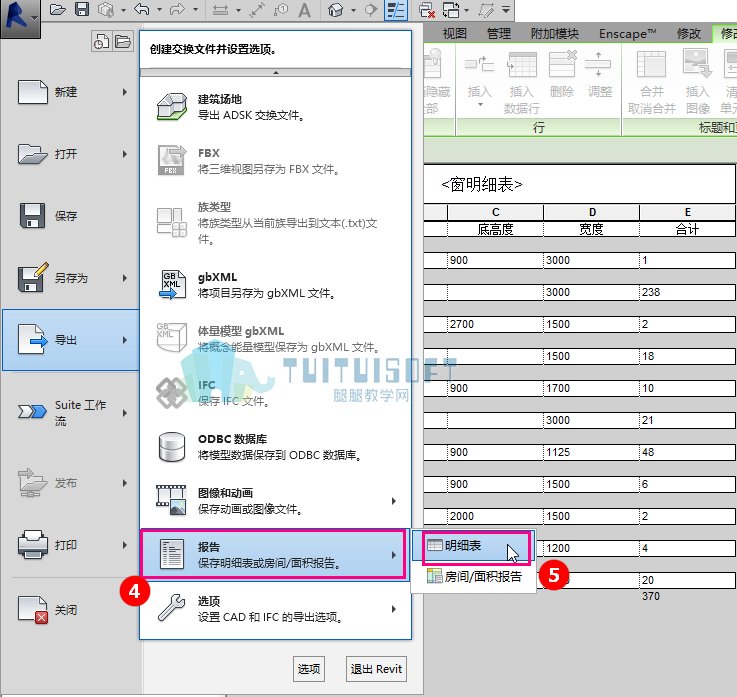Open 图像和动画 export submenu
Viewport: 737px width, 697px height.
point(275,501)
